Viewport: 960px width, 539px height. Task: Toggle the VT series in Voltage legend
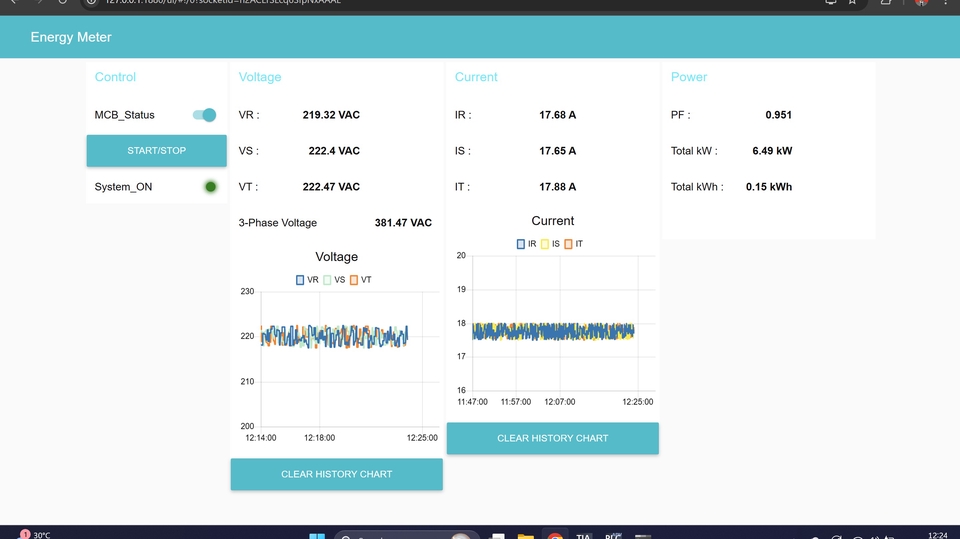pos(361,280)
